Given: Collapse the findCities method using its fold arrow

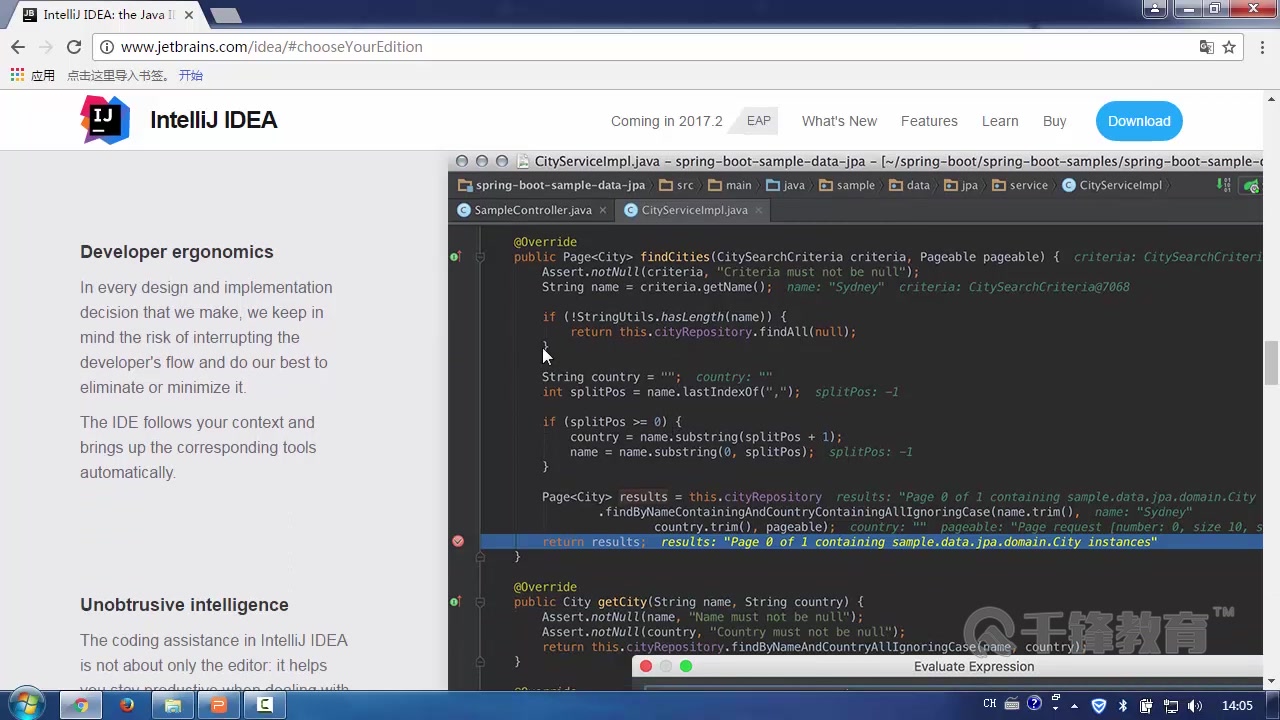Looking at the screenshot, I should tap(480, 257).
